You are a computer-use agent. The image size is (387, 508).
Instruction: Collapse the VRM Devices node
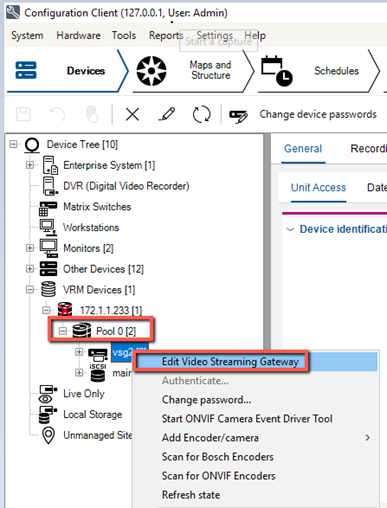[x=30, y=290]
